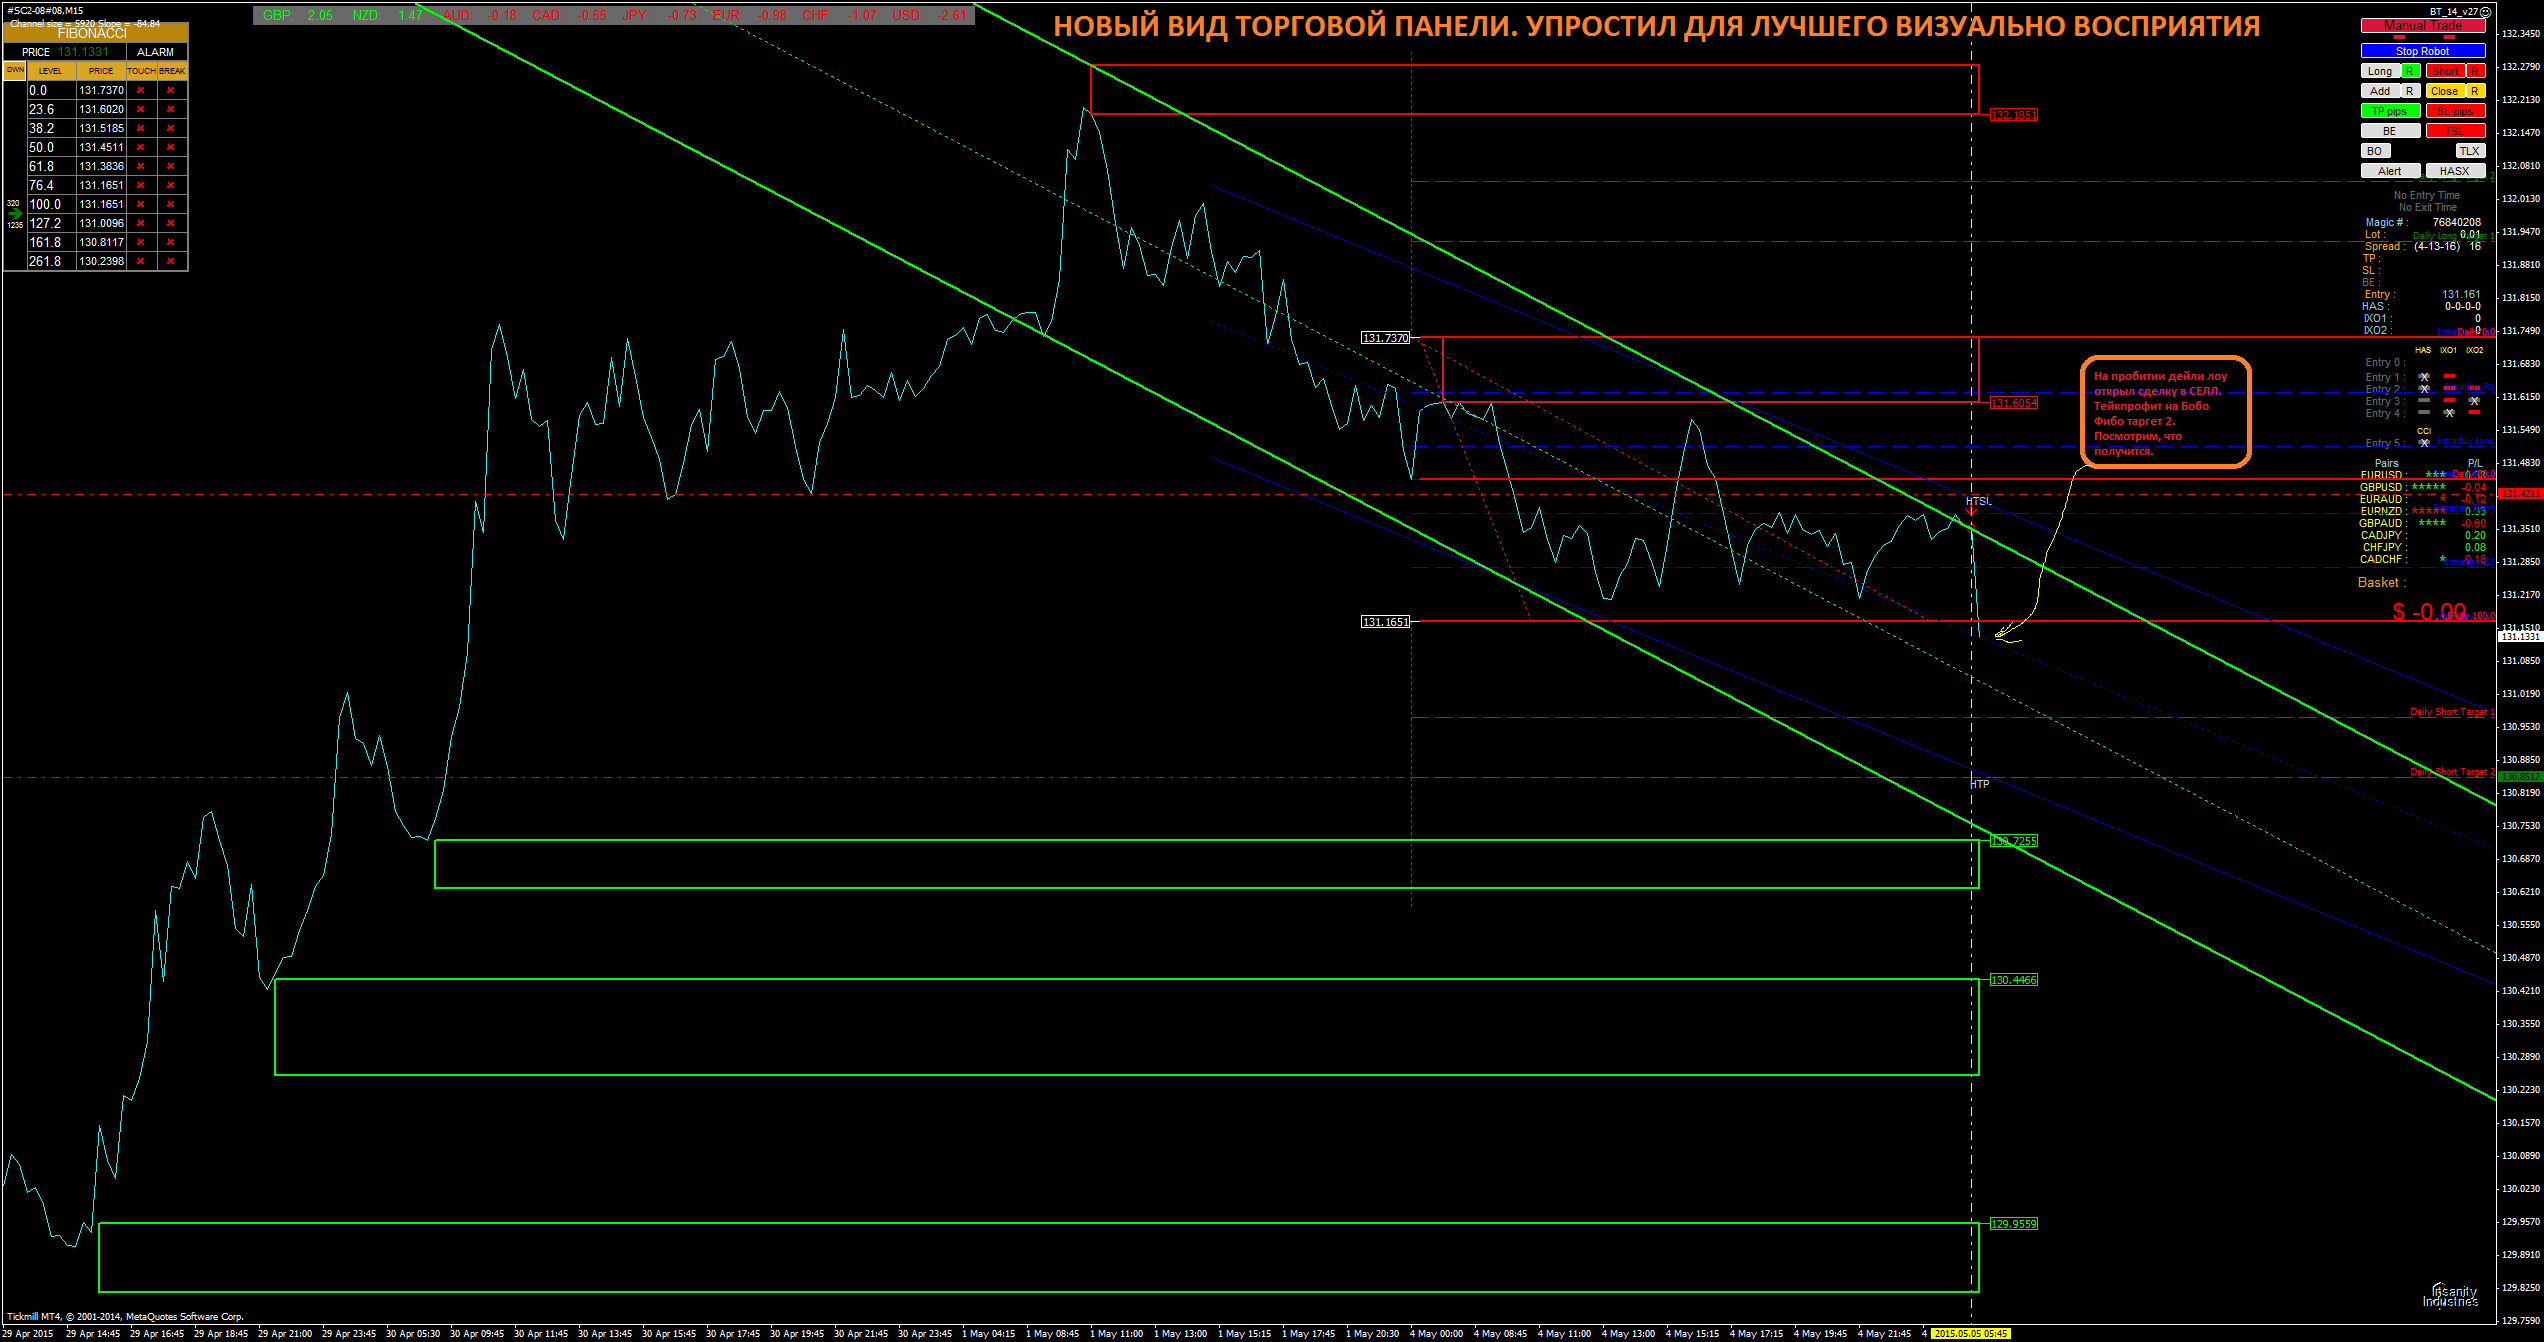Click the smiley face icon next to BT_14_v27
The height and width of the screenshot is (1342, 2544).
tap(2486, 12)
